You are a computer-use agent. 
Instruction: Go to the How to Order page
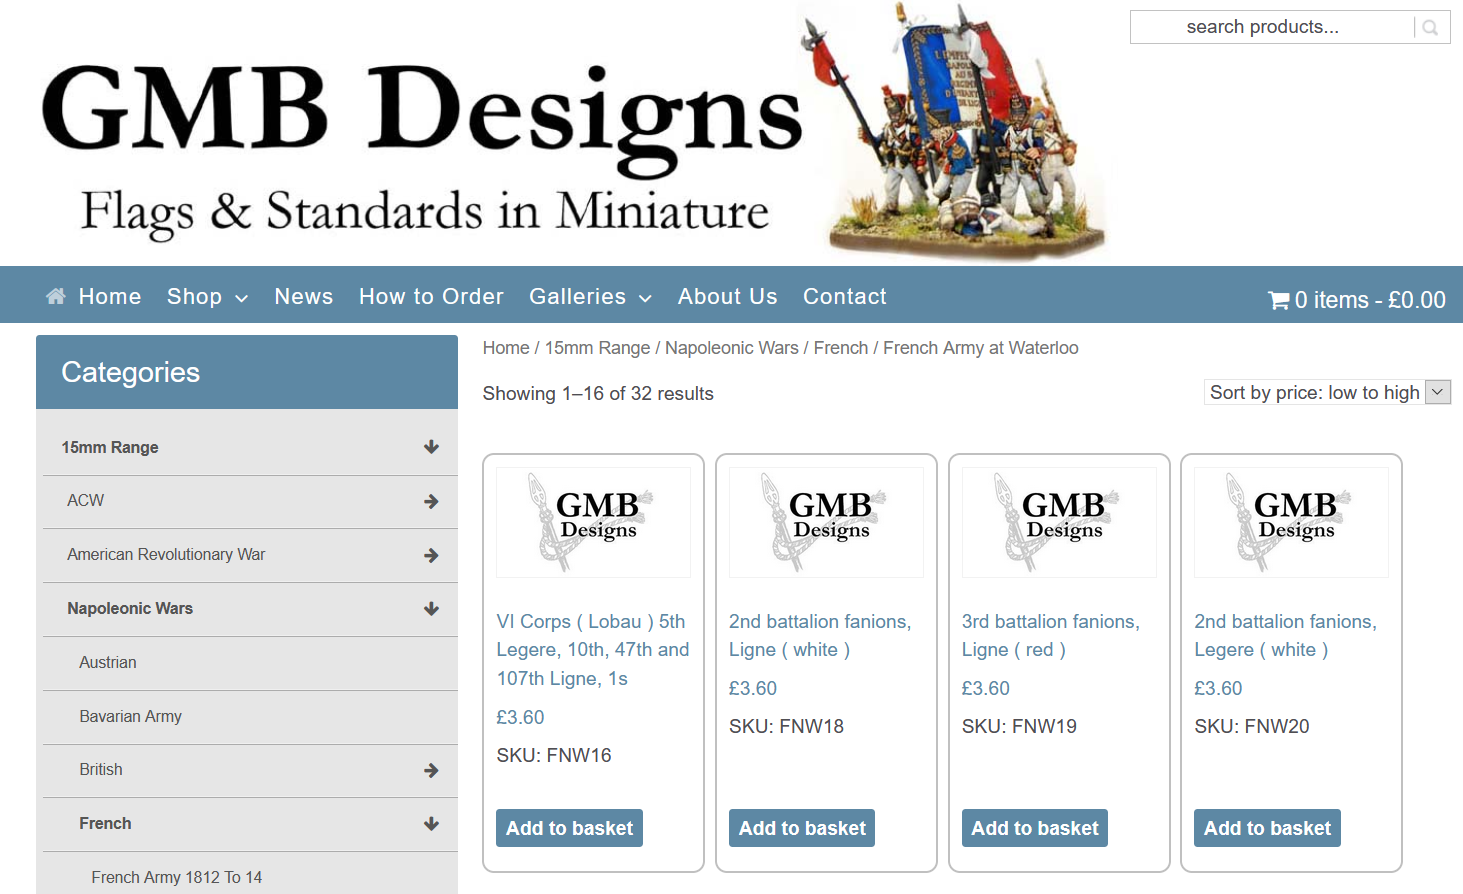click(x=431, y=297)
